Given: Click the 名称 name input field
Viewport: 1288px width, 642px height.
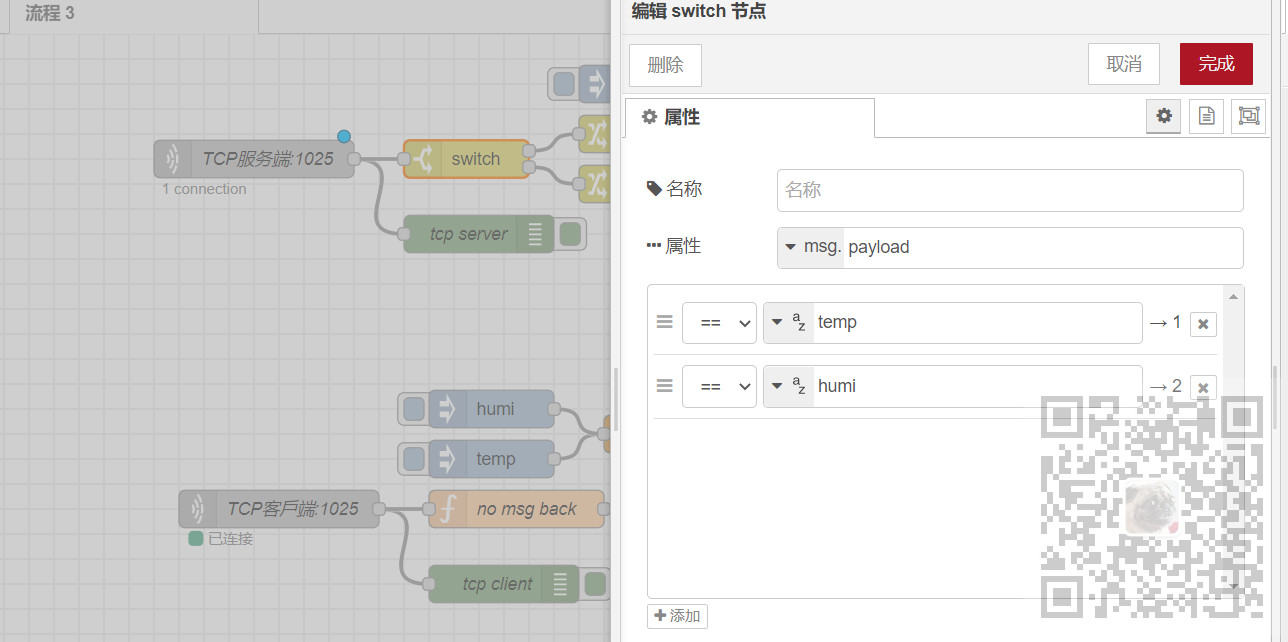Looking at the screenshot, I should (x=1009, y=190).
